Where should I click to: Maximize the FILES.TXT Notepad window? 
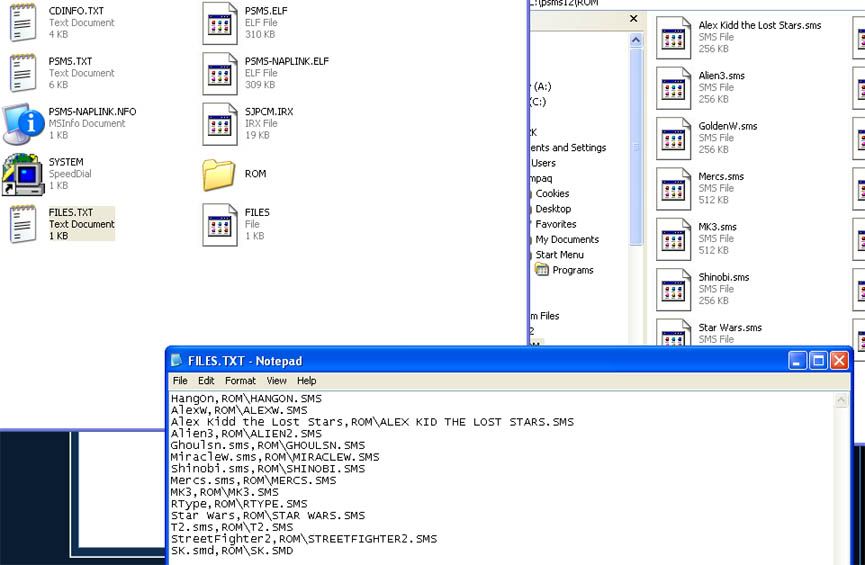pyautogui.click(x=818, y=361)
